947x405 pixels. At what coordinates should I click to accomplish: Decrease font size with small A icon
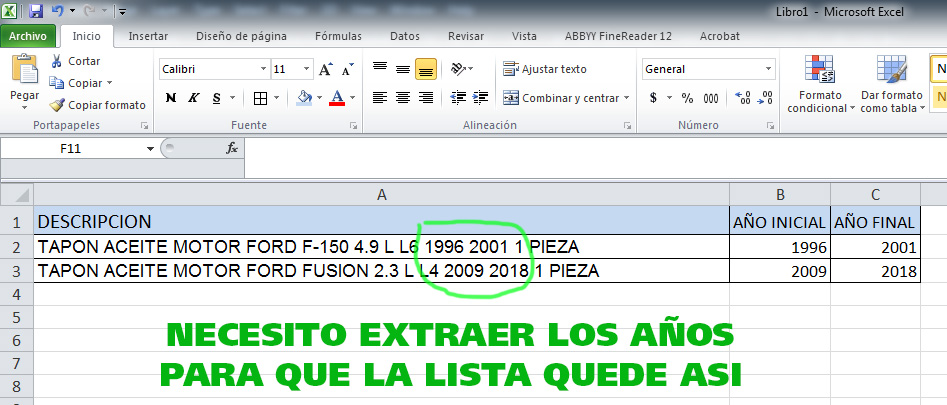coord(347,69)
